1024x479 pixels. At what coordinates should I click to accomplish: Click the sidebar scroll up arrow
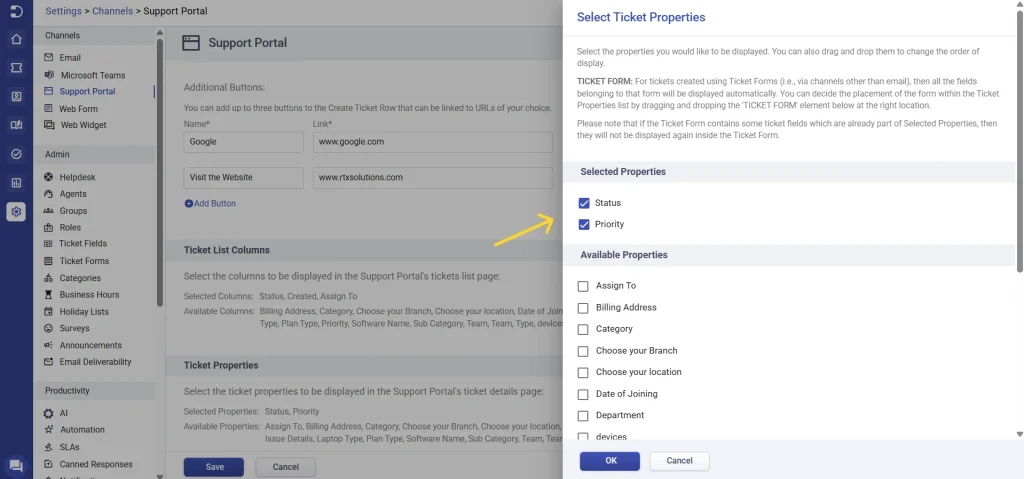click(160, 33)
